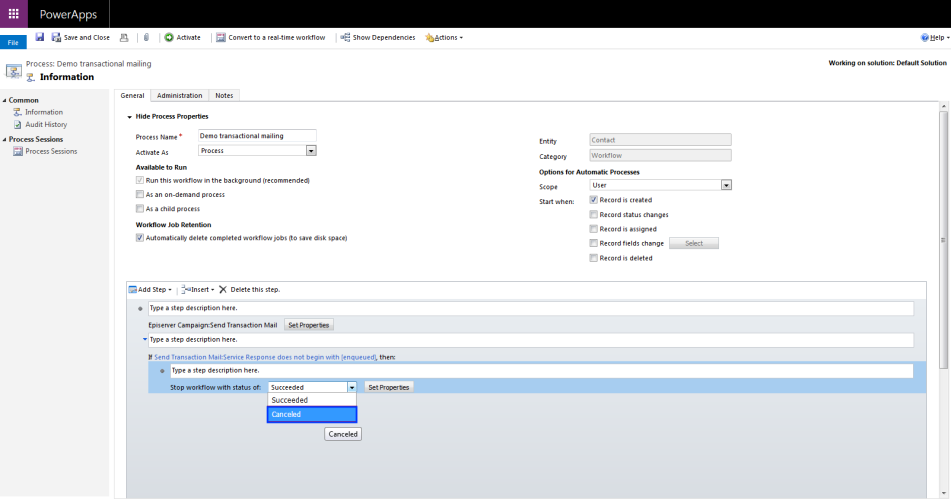Toggle Record is created checkbox
Viewport: 951px width, 500px height.
coord(594,200)
